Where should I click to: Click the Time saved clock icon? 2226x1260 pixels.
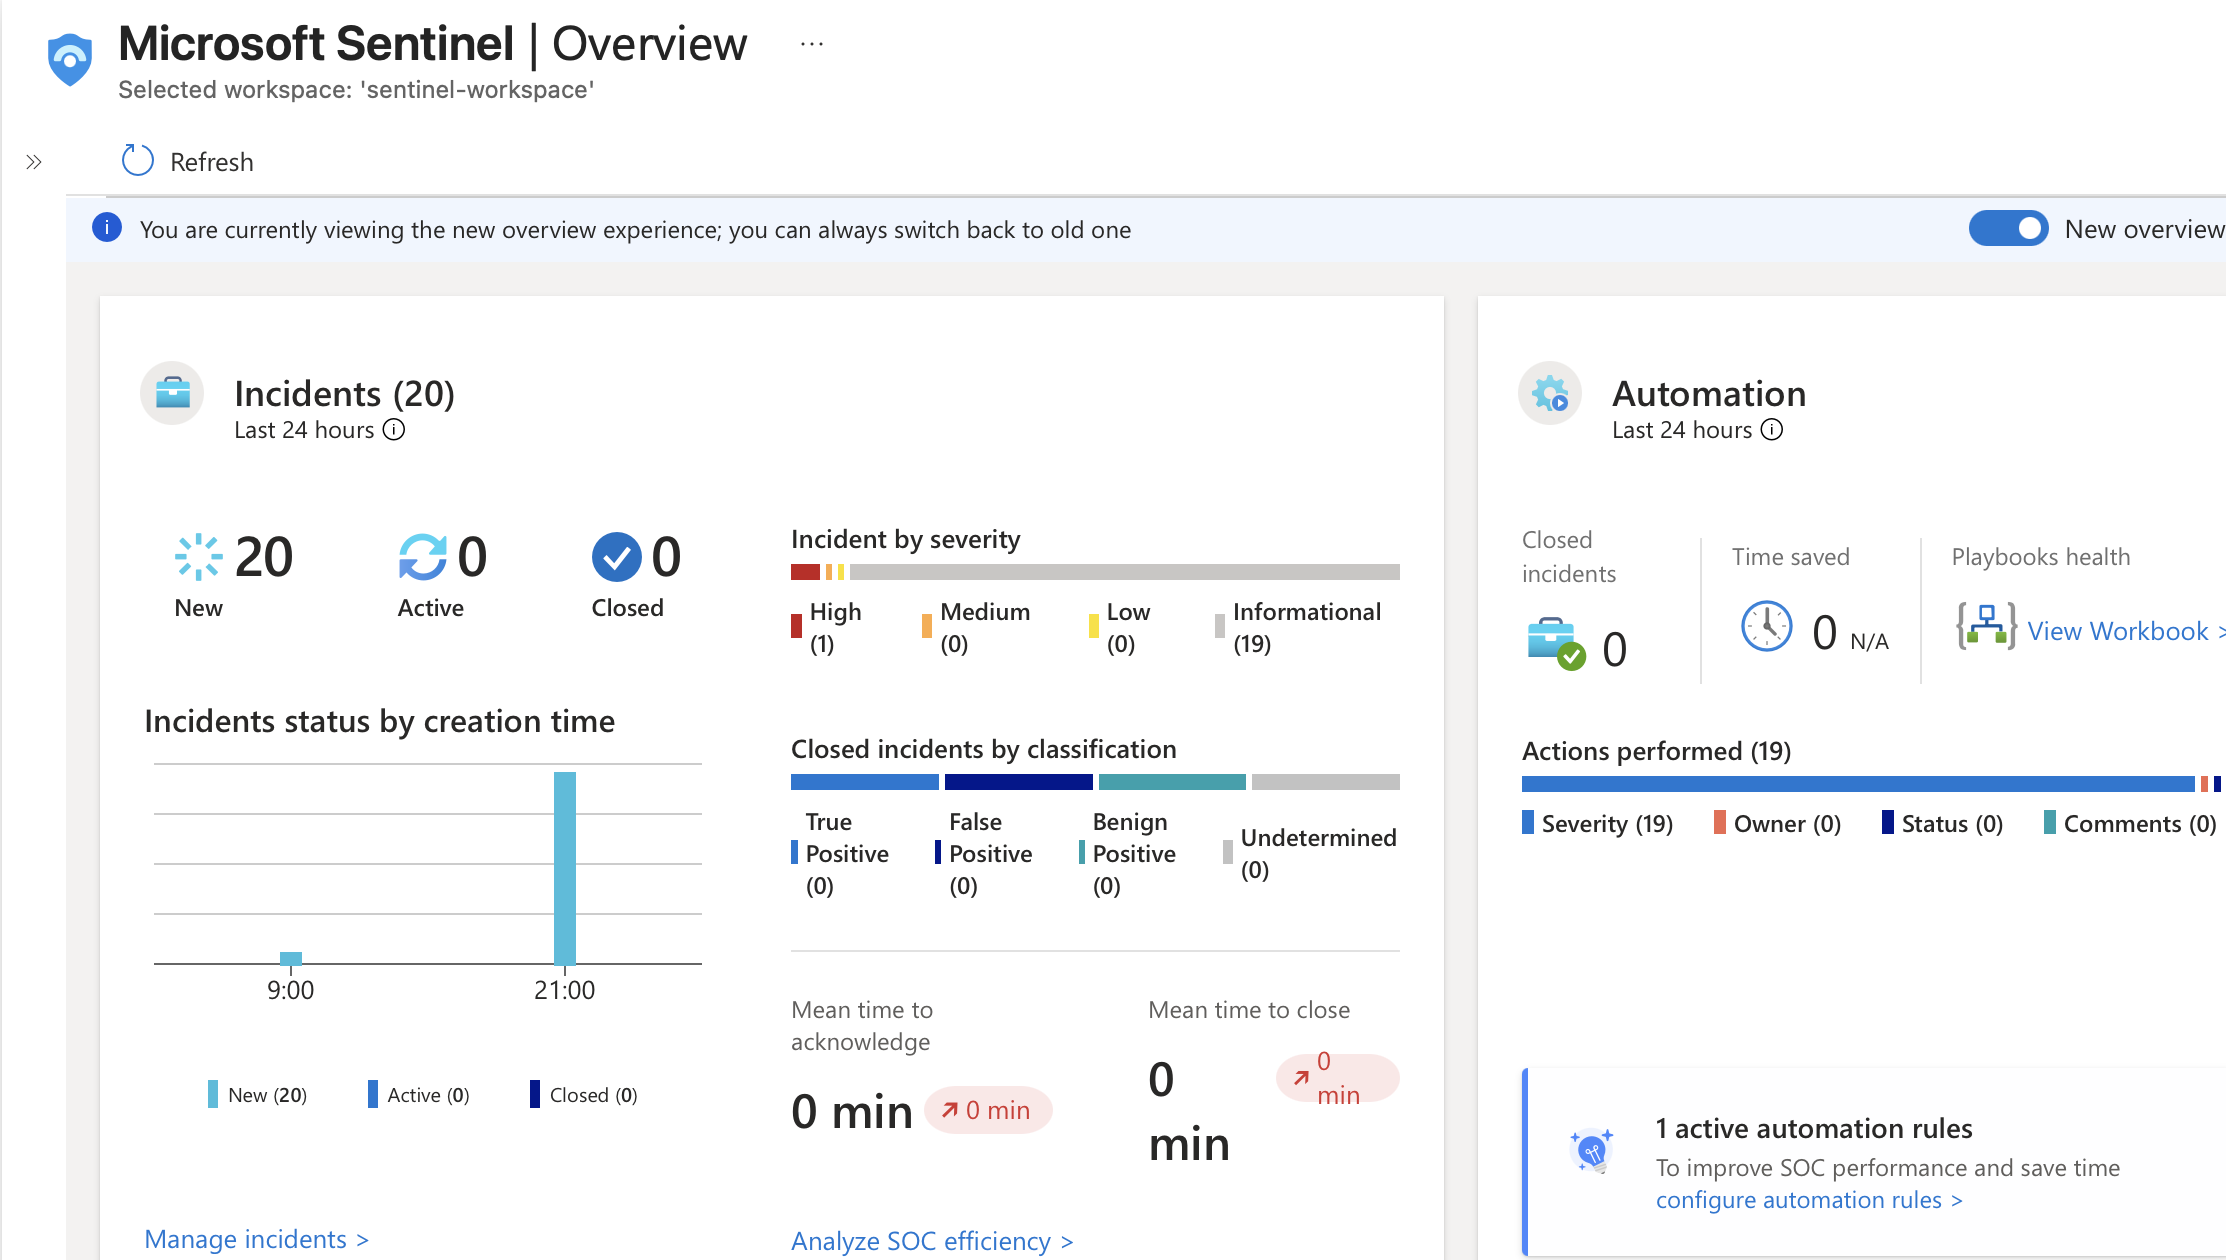1766,627
